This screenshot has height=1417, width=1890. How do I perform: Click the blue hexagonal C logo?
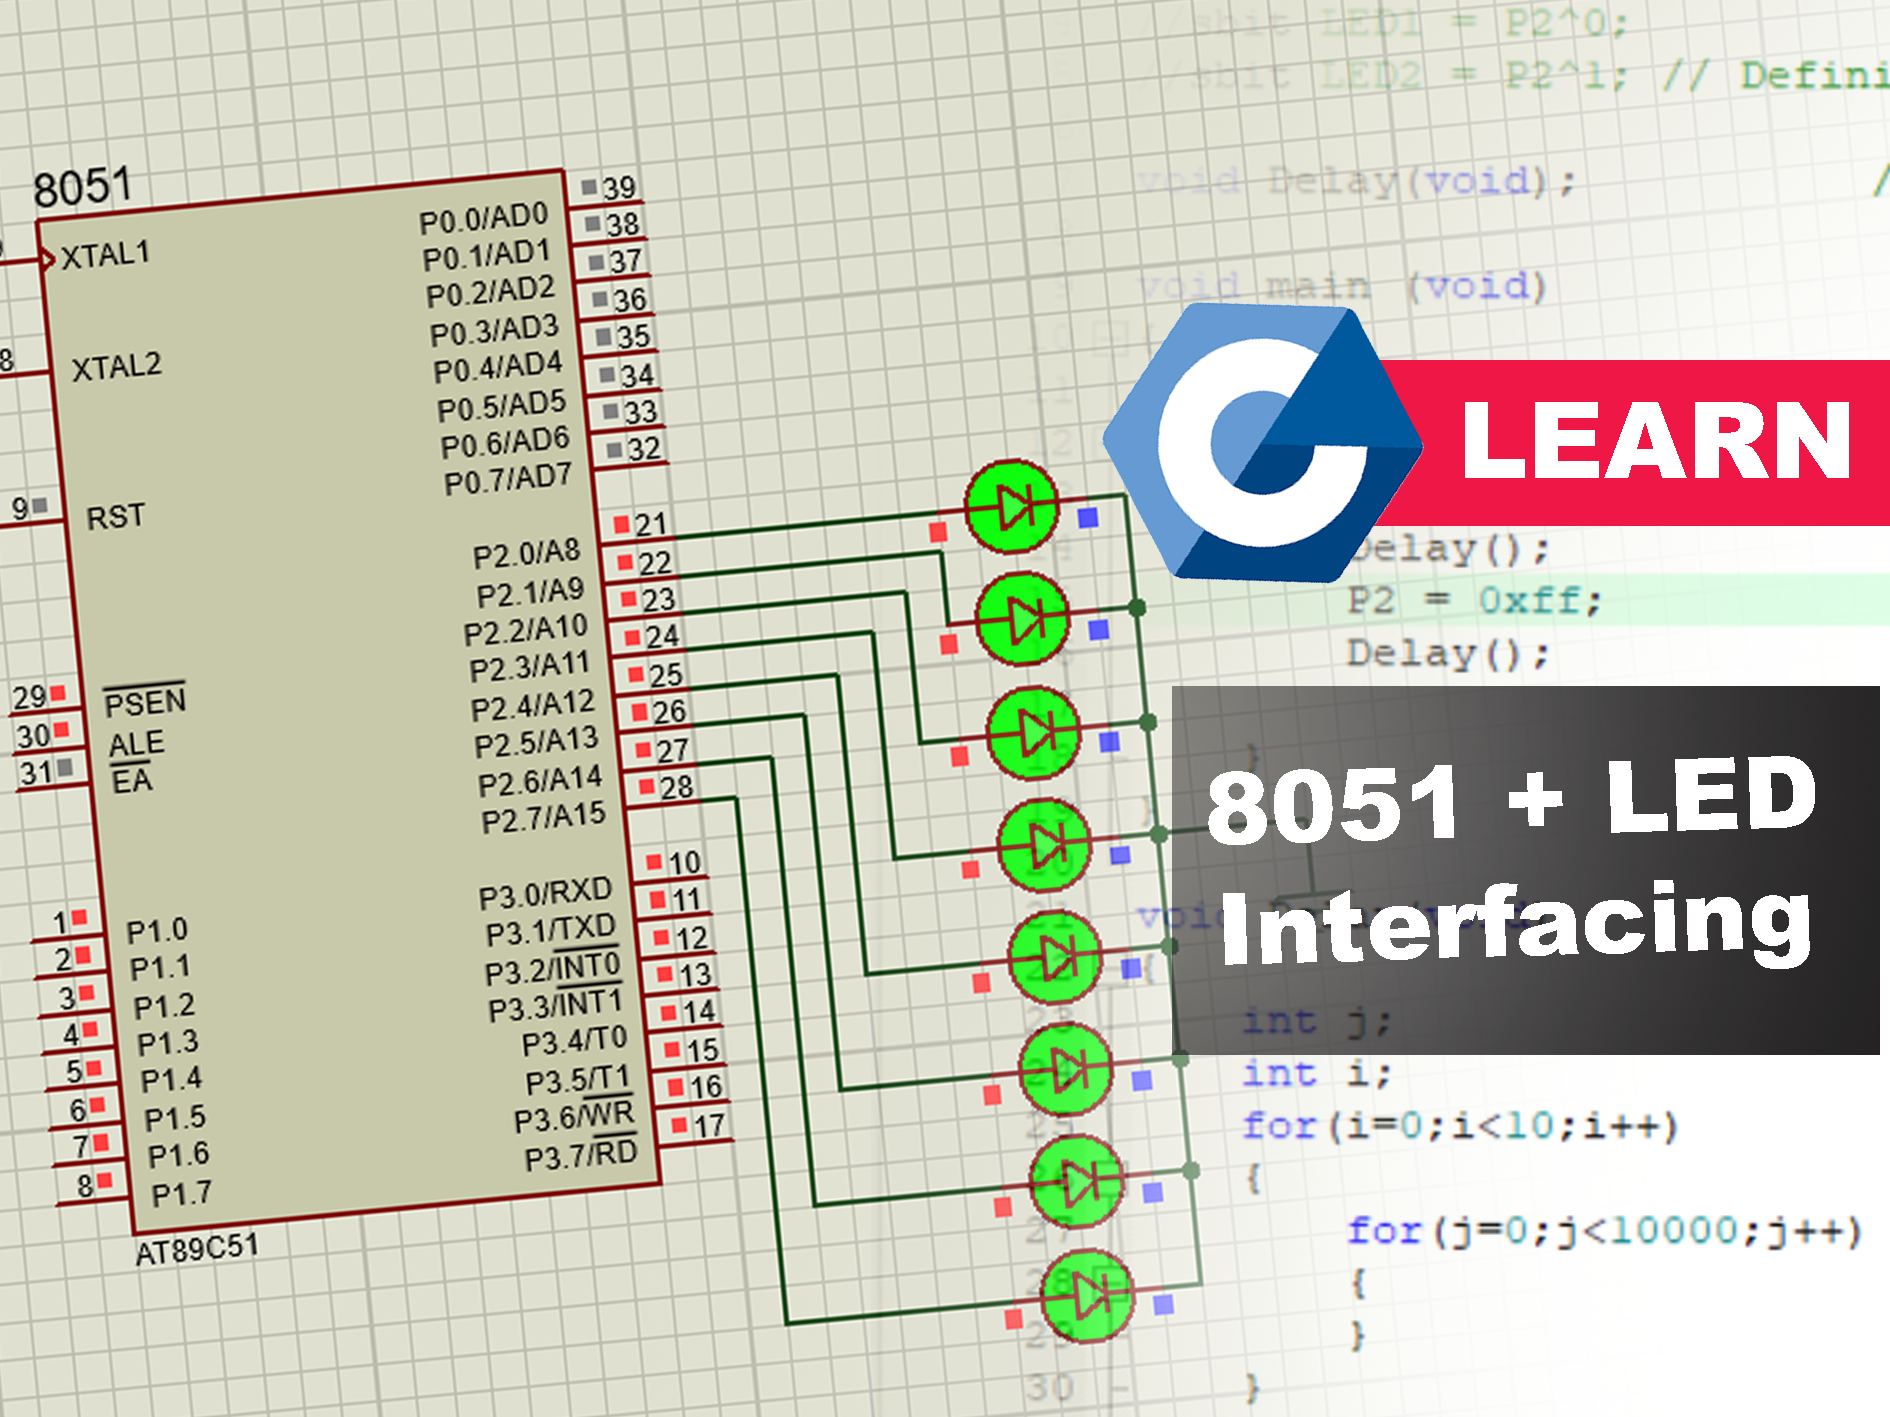pos(1262,443)
